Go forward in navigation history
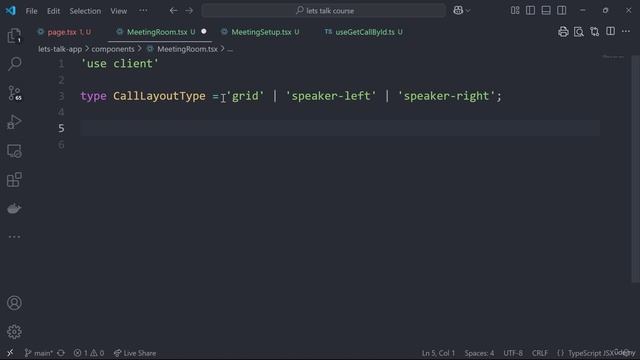The width and height of the screenshot is (640, 360). (189, 11)
